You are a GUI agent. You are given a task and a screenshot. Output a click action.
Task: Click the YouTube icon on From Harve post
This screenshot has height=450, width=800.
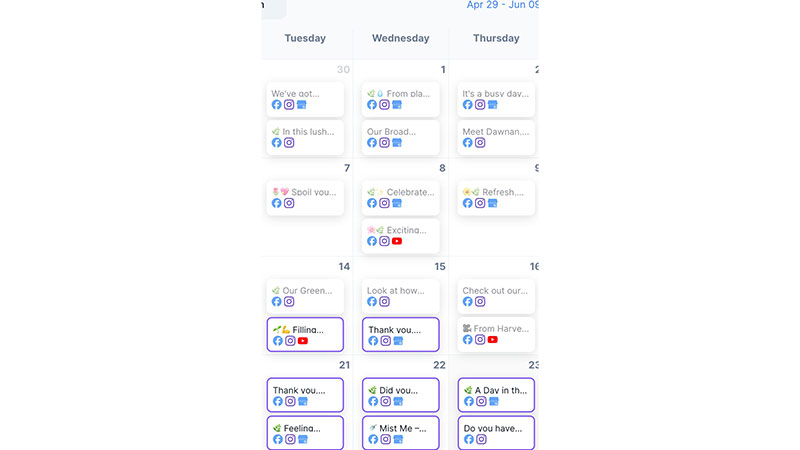coord(492,340)
